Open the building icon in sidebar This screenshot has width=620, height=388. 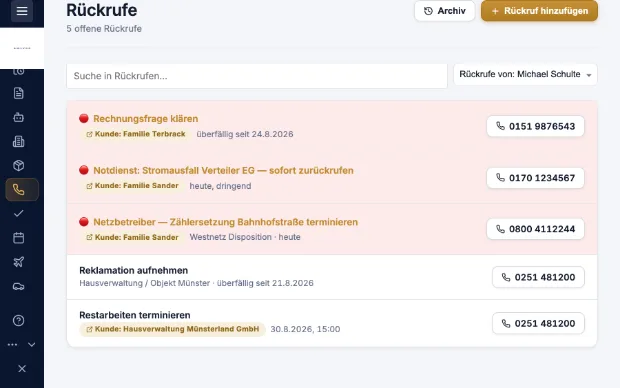click(x=19, y=142)
